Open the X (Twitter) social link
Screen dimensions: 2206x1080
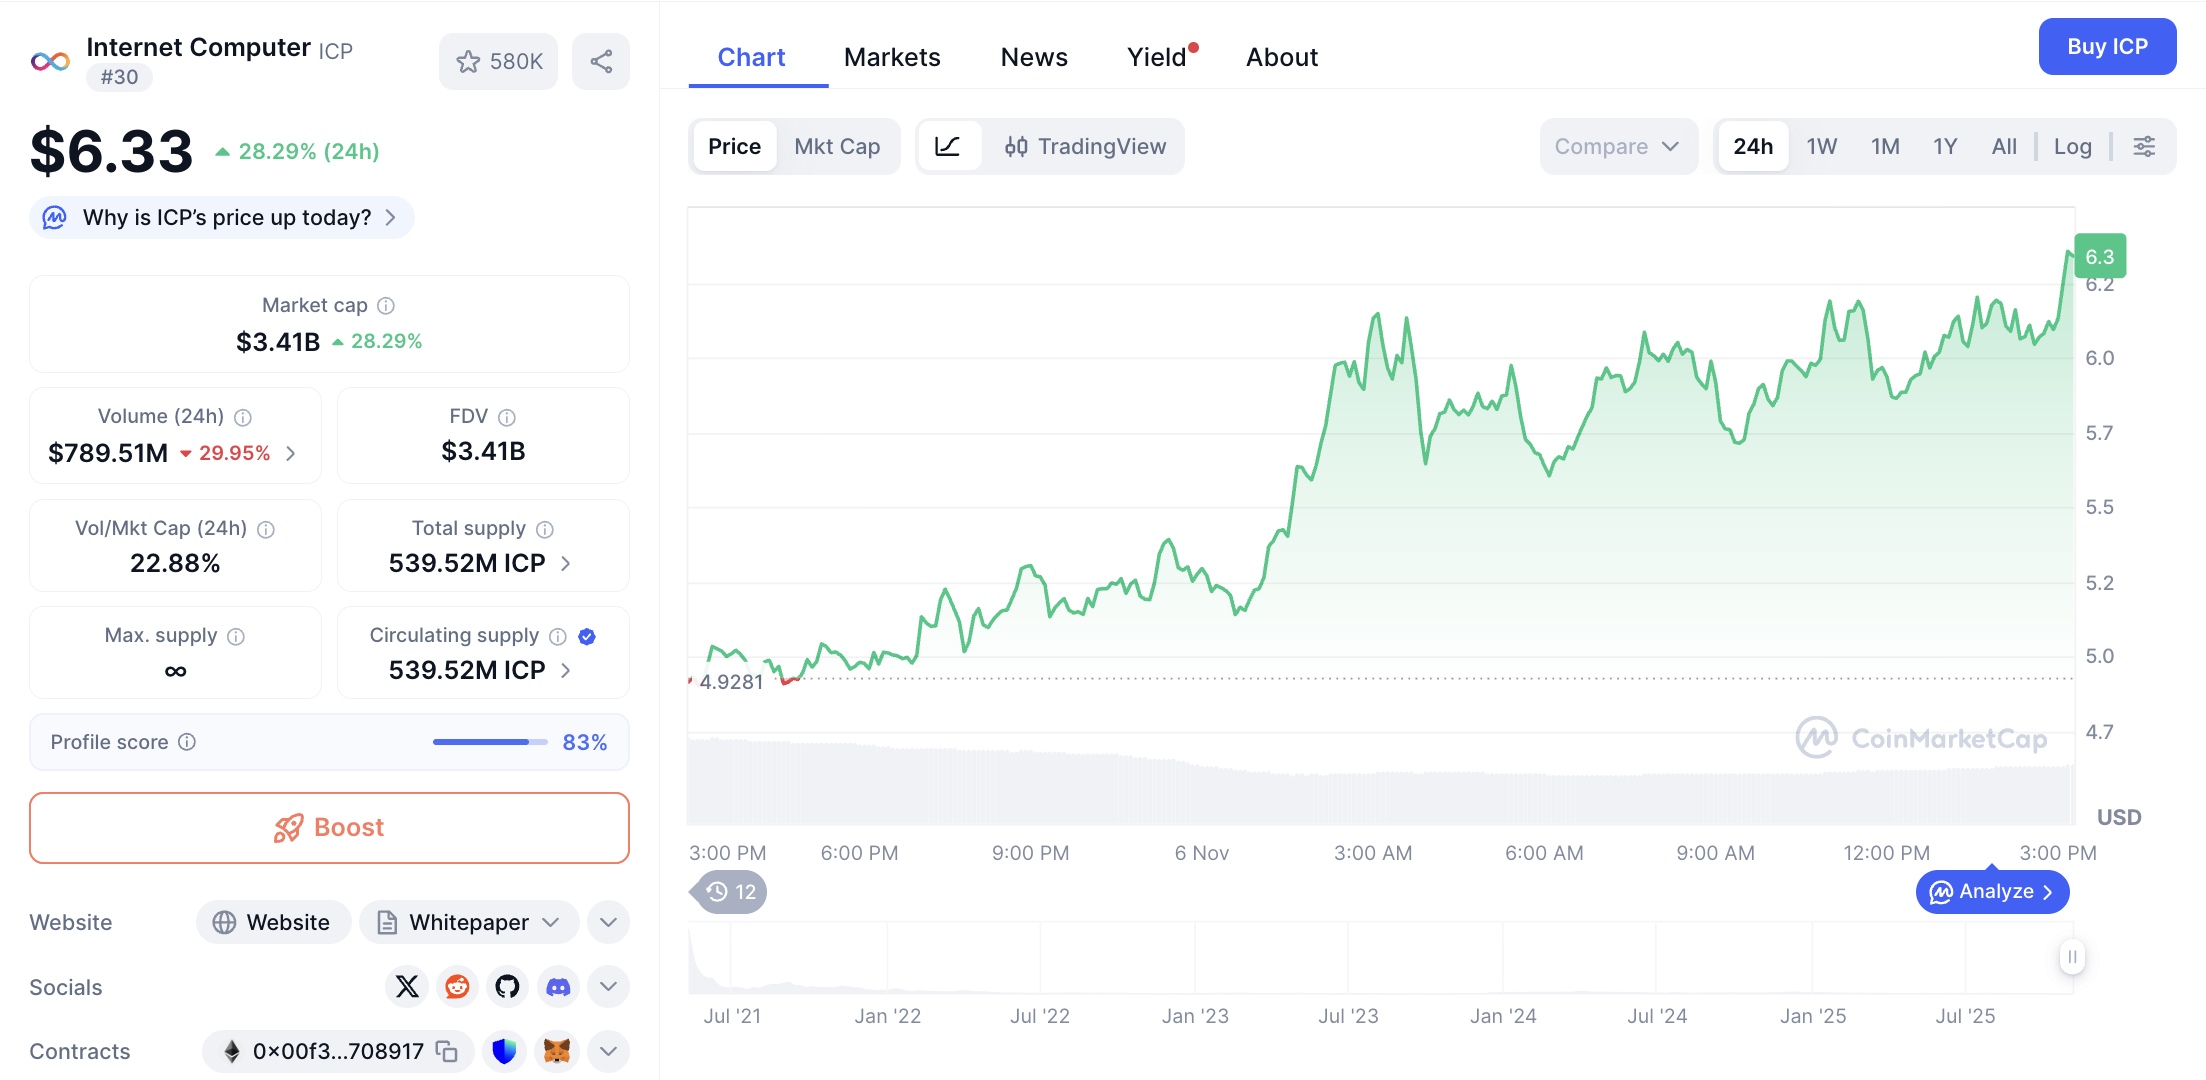(x=407, y=987)
